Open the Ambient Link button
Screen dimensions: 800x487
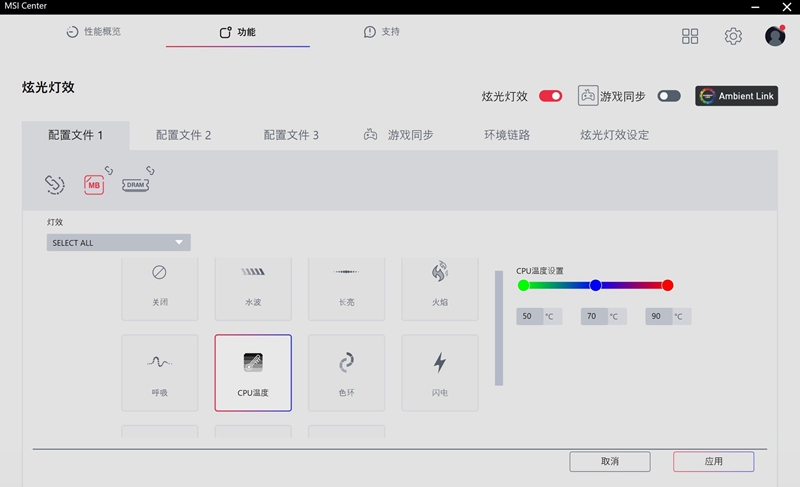coord(737,96)
